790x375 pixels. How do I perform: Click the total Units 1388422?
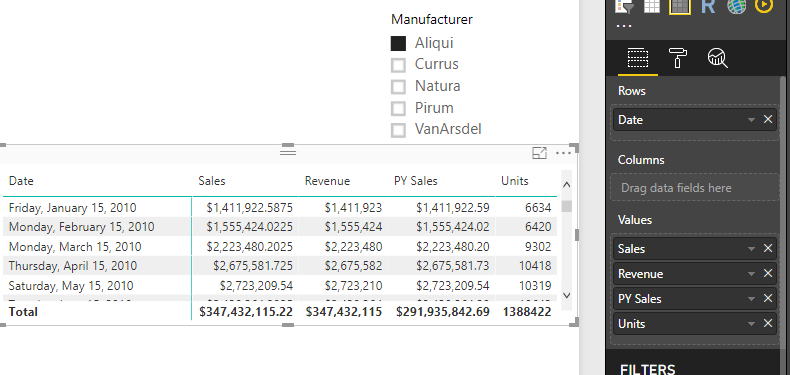point(526,312)
